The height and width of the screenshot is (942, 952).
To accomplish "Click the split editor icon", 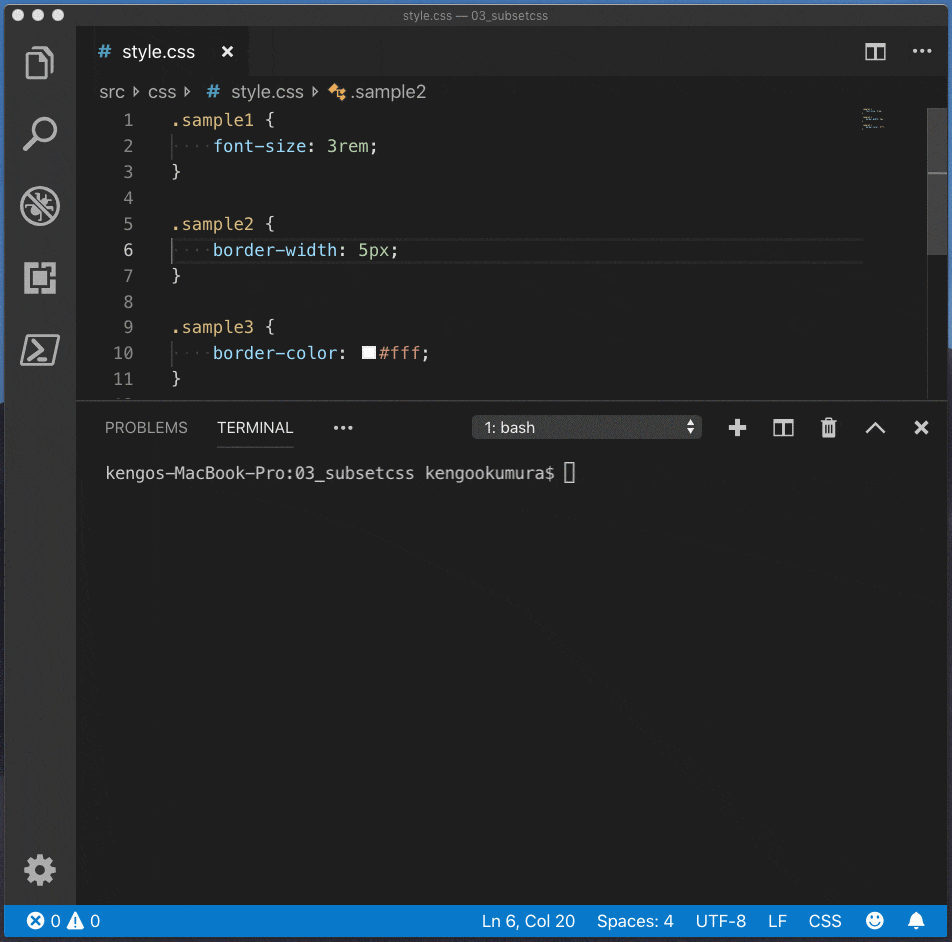I will (x=875, y=52).
